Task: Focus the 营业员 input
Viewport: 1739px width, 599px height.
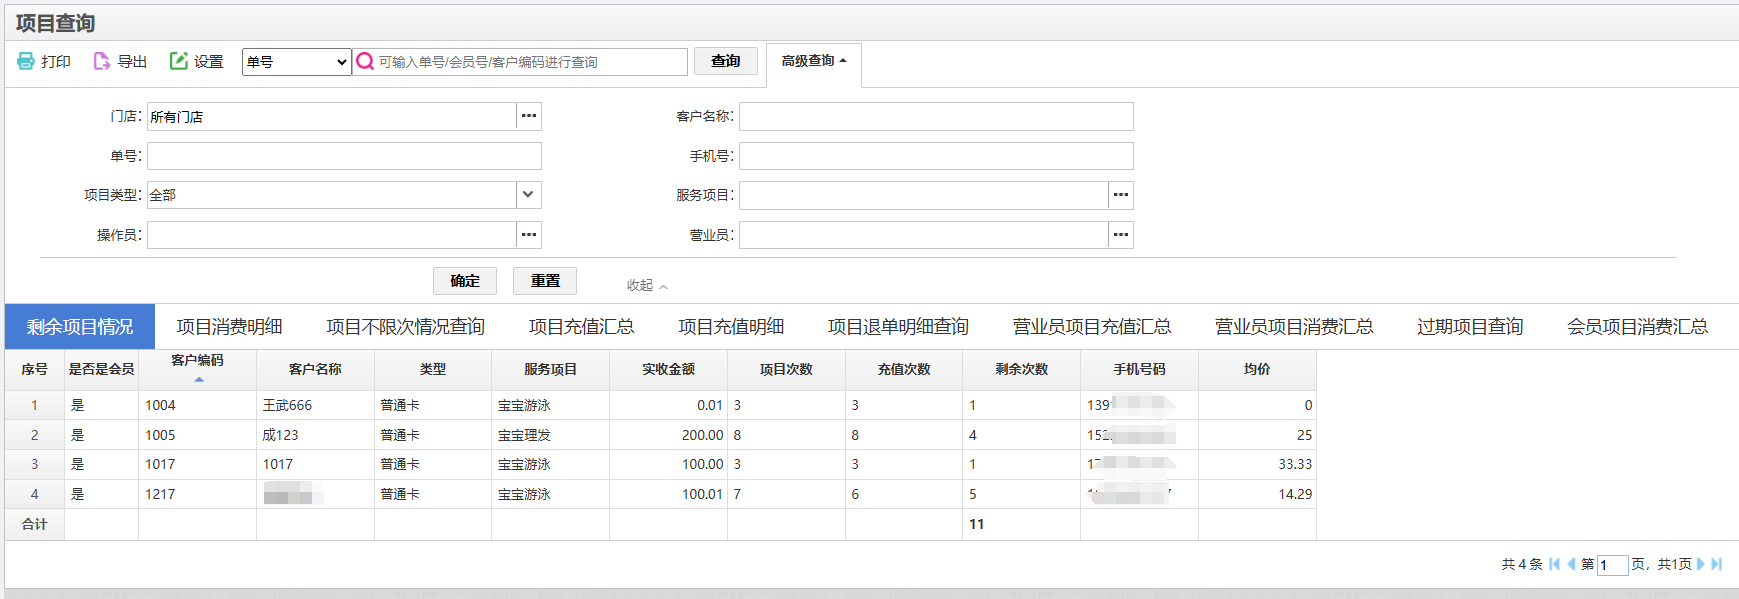Action: pyautogui.click(x=924, y=235)
